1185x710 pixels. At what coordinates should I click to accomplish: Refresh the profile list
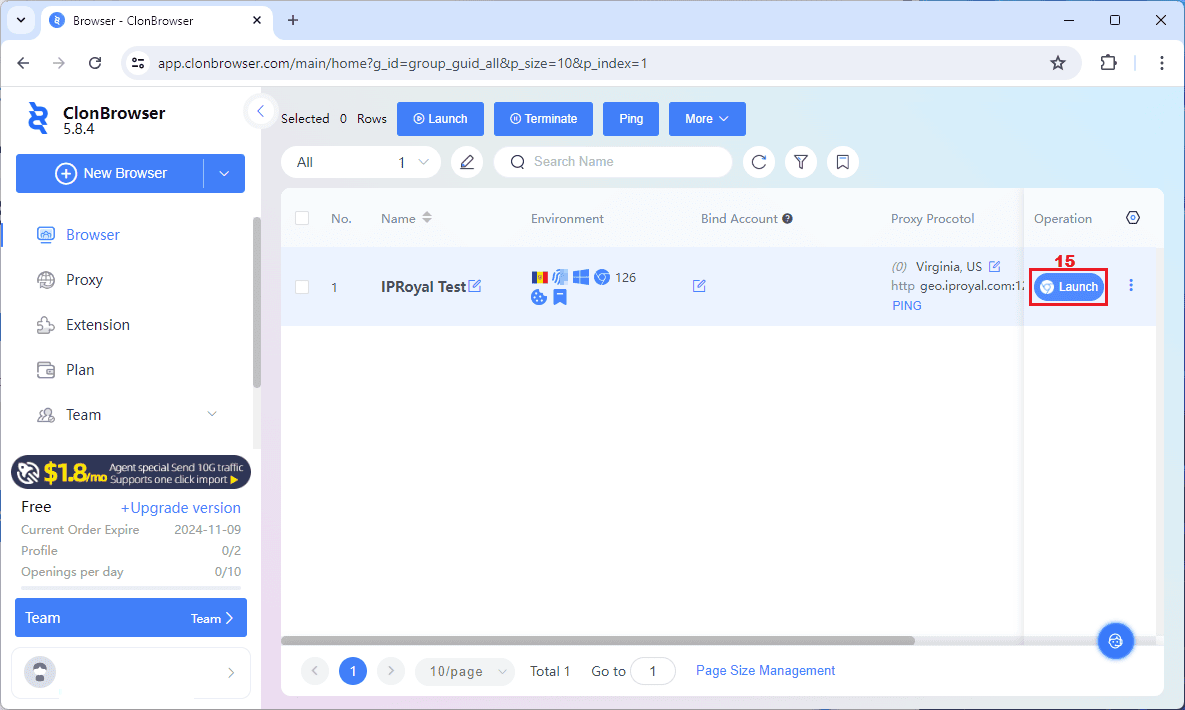coord(759,162)
